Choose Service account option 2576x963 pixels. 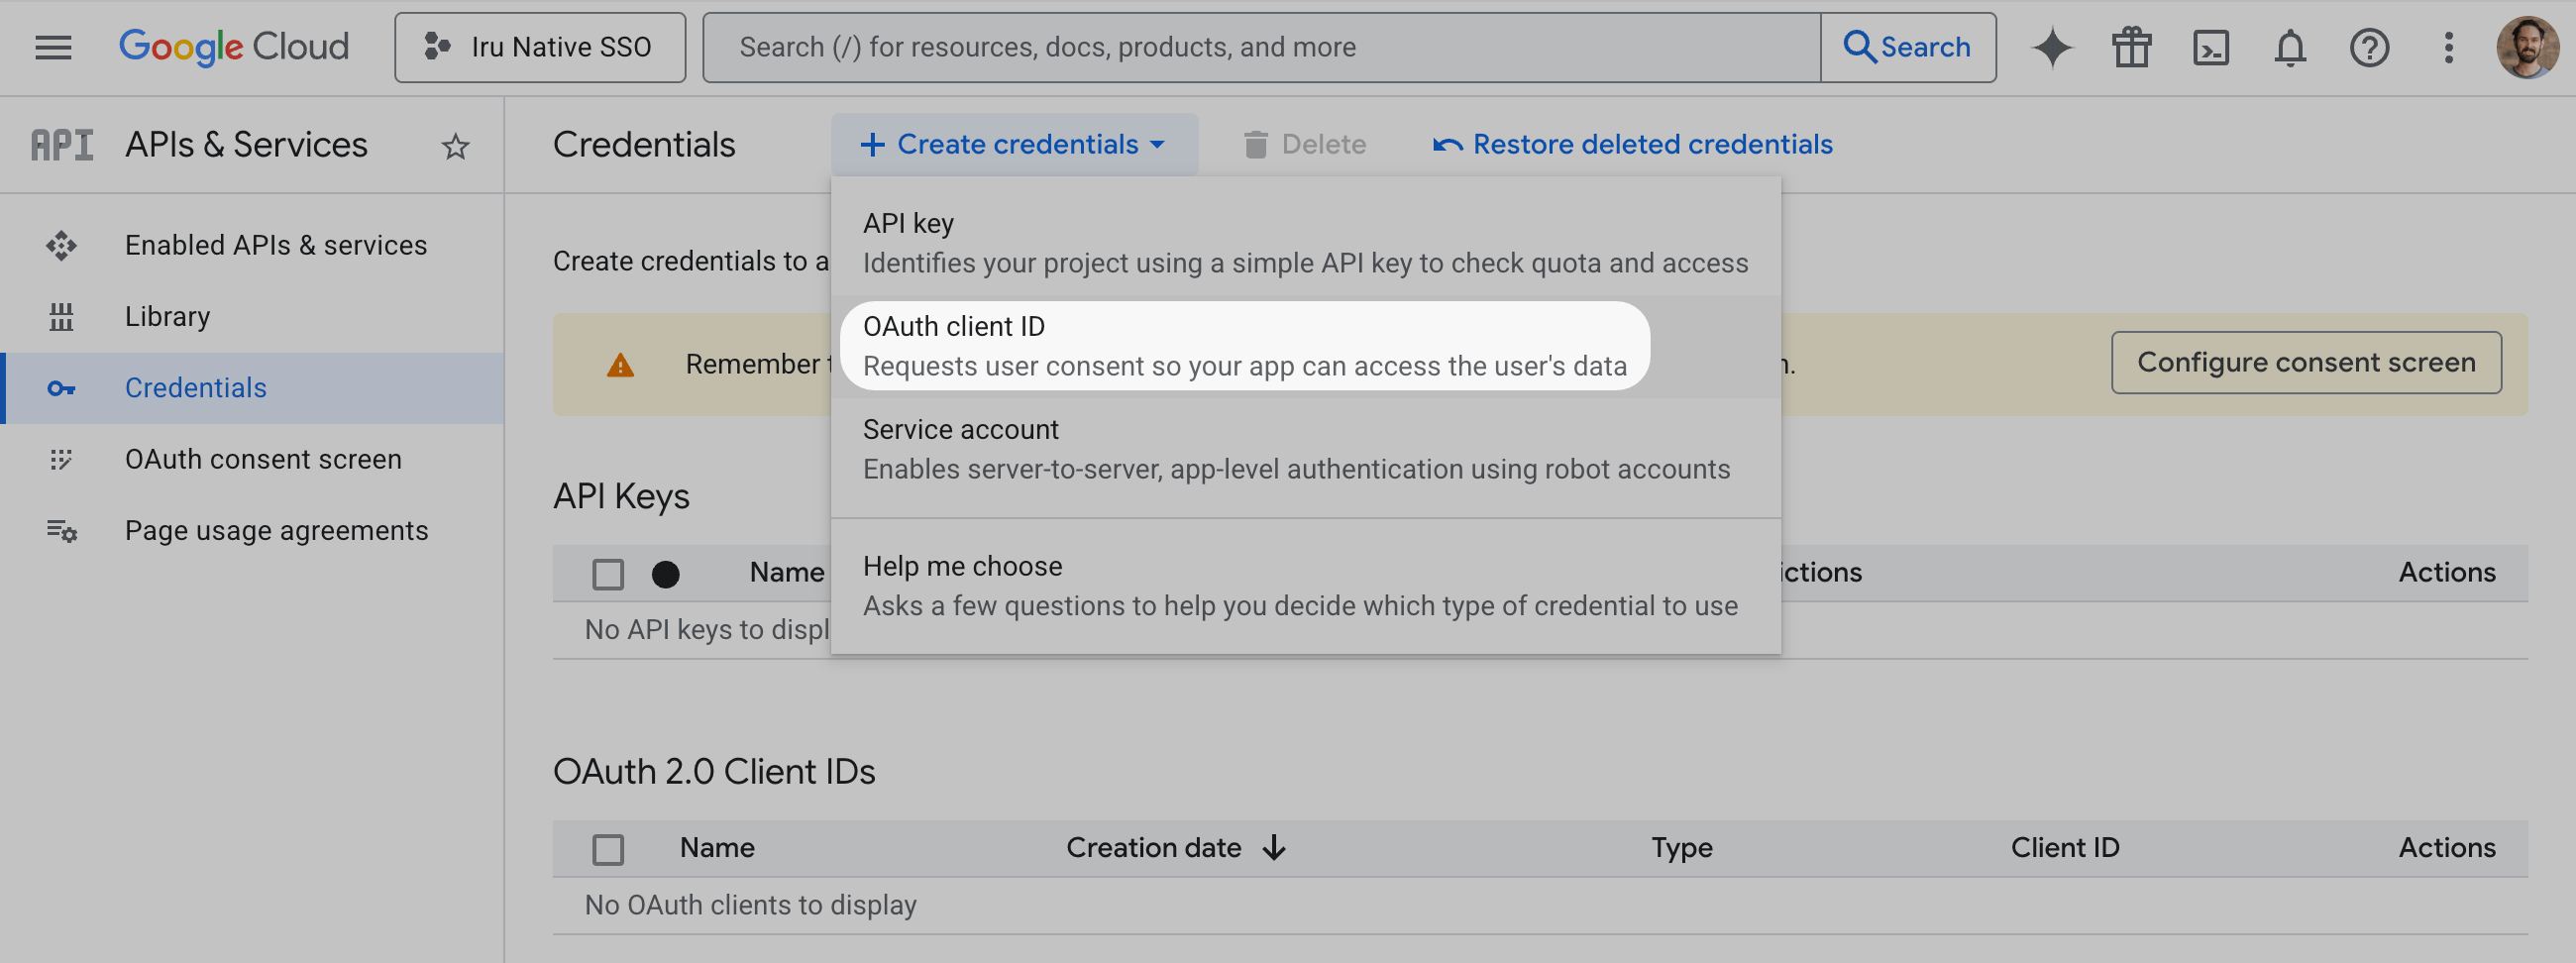tap(1305, 449)
